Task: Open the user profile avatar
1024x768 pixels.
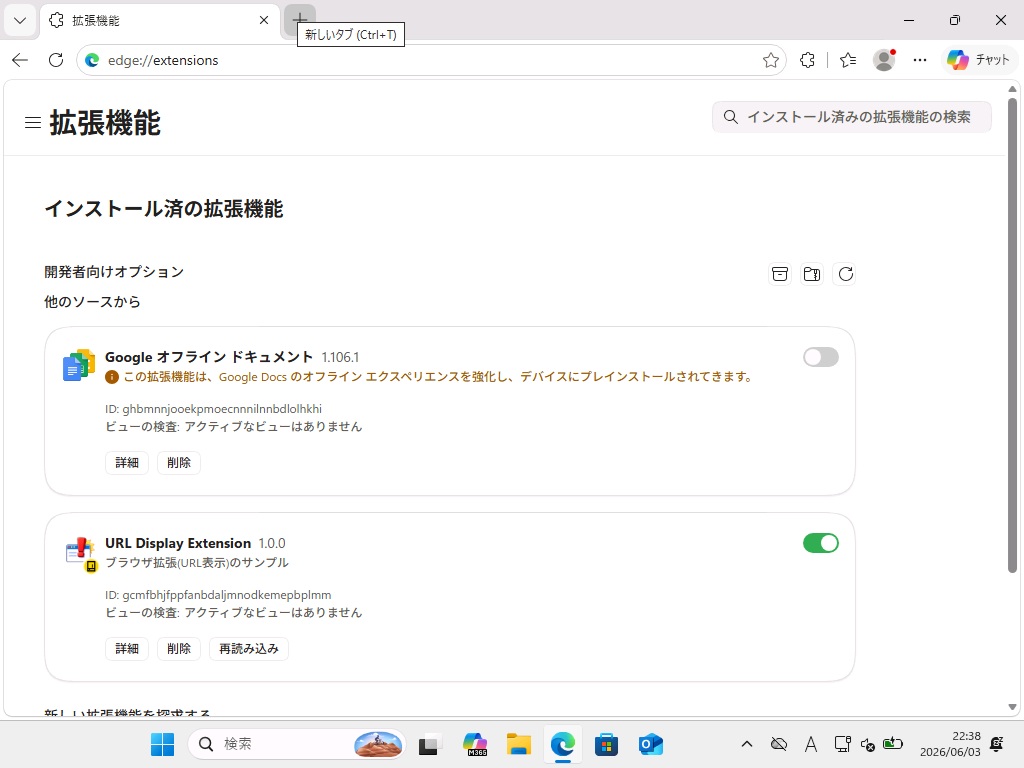Action: (x=884, y=60)
